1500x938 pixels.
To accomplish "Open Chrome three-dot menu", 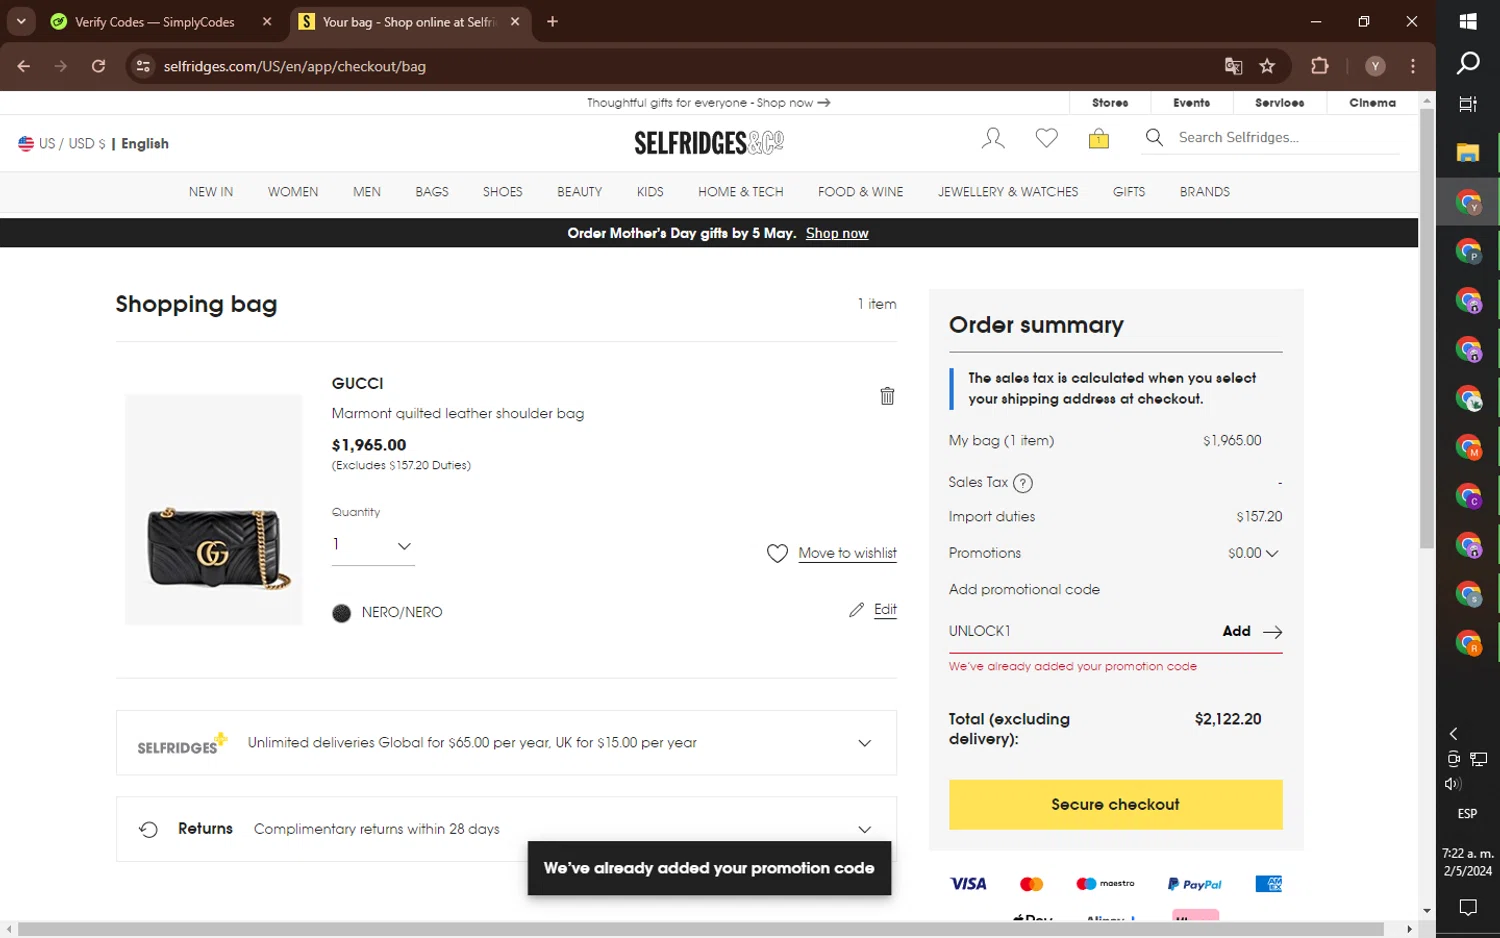I will [x=1413, y=66].
